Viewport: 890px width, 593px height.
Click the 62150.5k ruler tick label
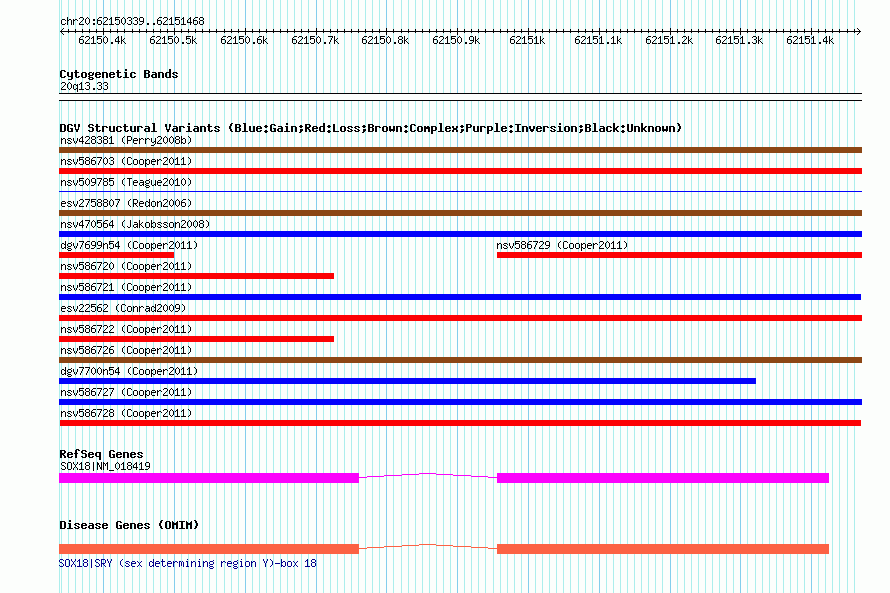pyautogui.click(x=173, y=40)
